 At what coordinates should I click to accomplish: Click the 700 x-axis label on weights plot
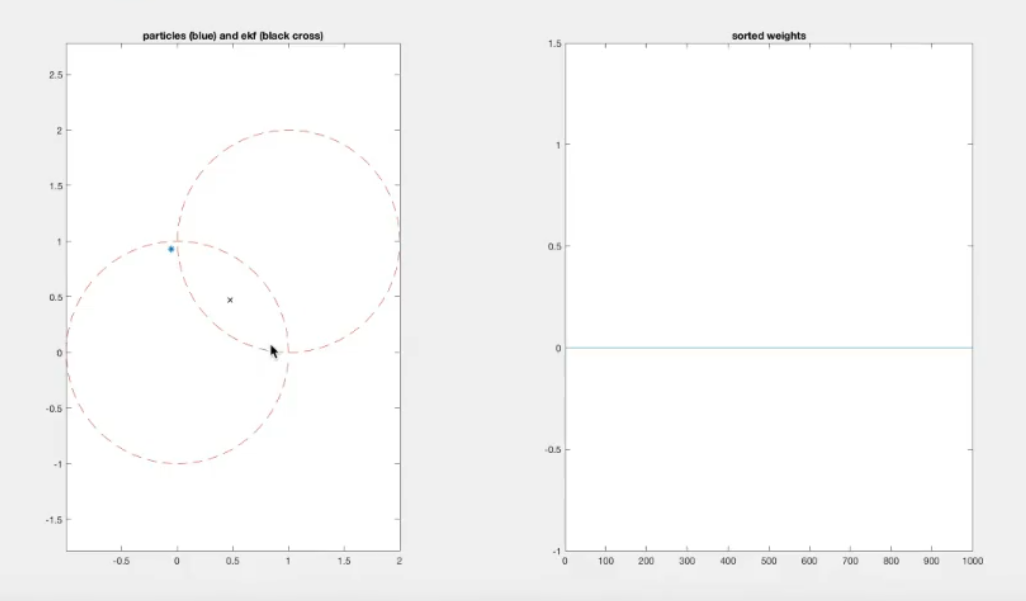[850, 563]
